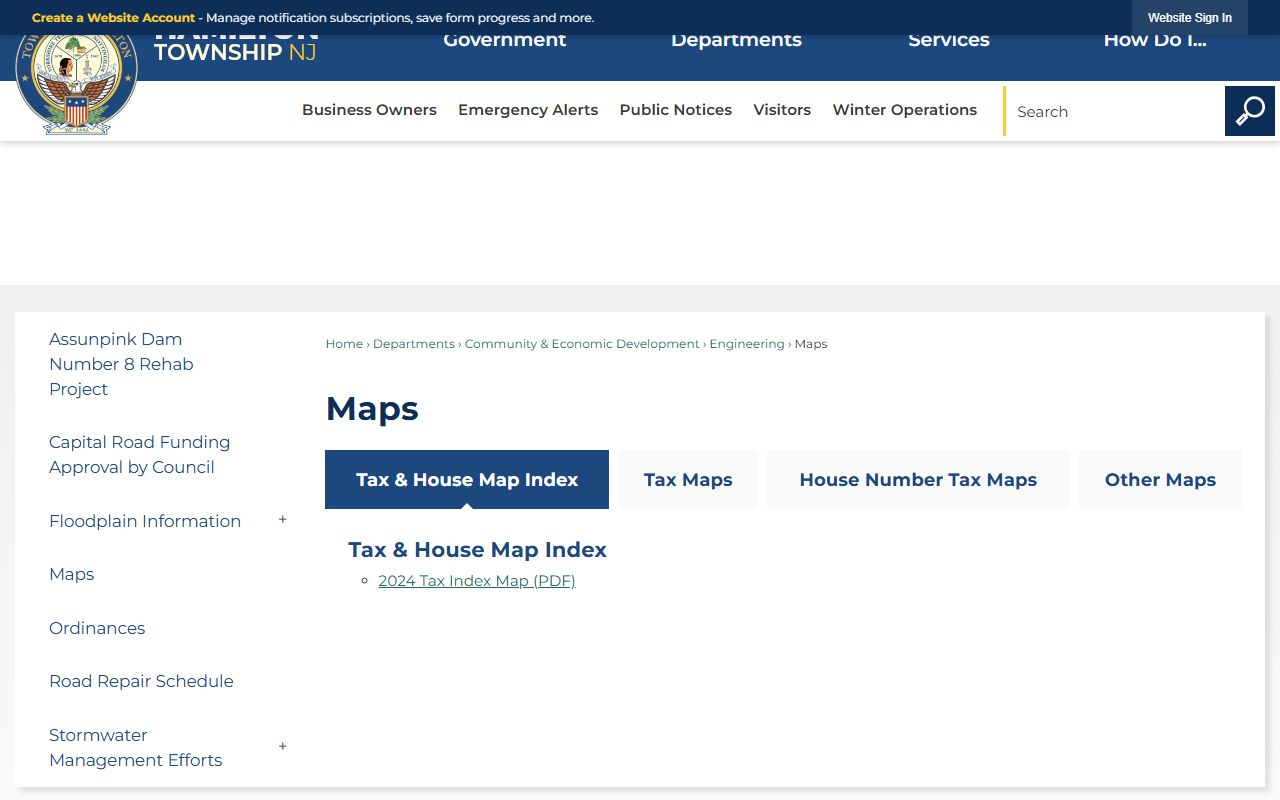The width and height of the screenshot is (1280, 800).
Task: Click the search magnifier icon button
Action: [x=1249, y=111]
